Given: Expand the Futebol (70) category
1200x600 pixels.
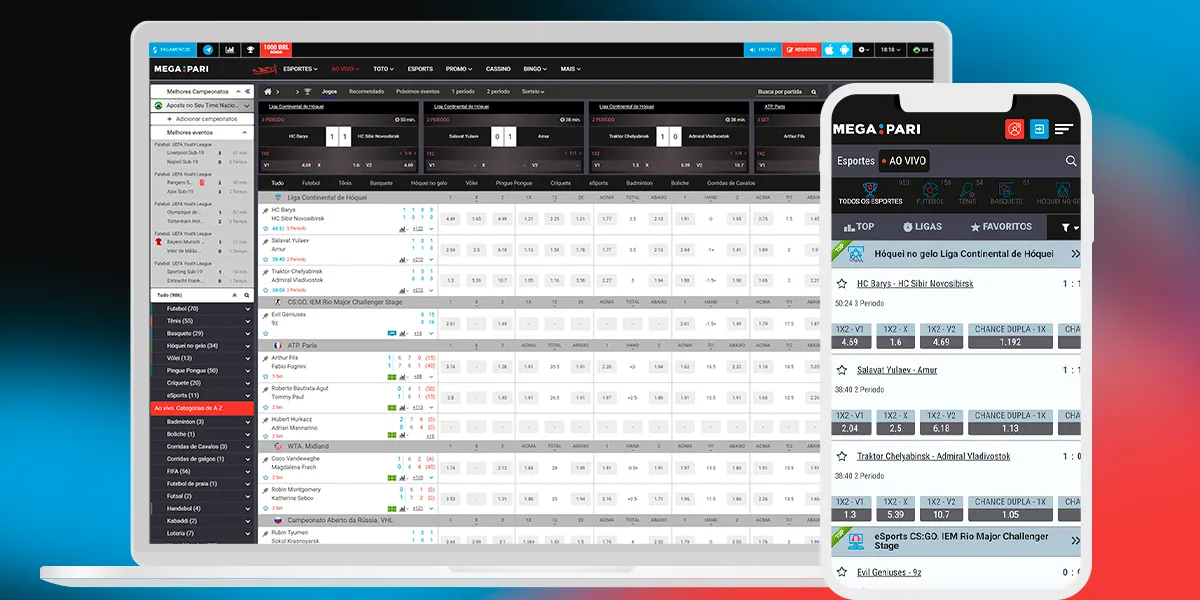Looking at the screenshot, I should coord(248,308).
